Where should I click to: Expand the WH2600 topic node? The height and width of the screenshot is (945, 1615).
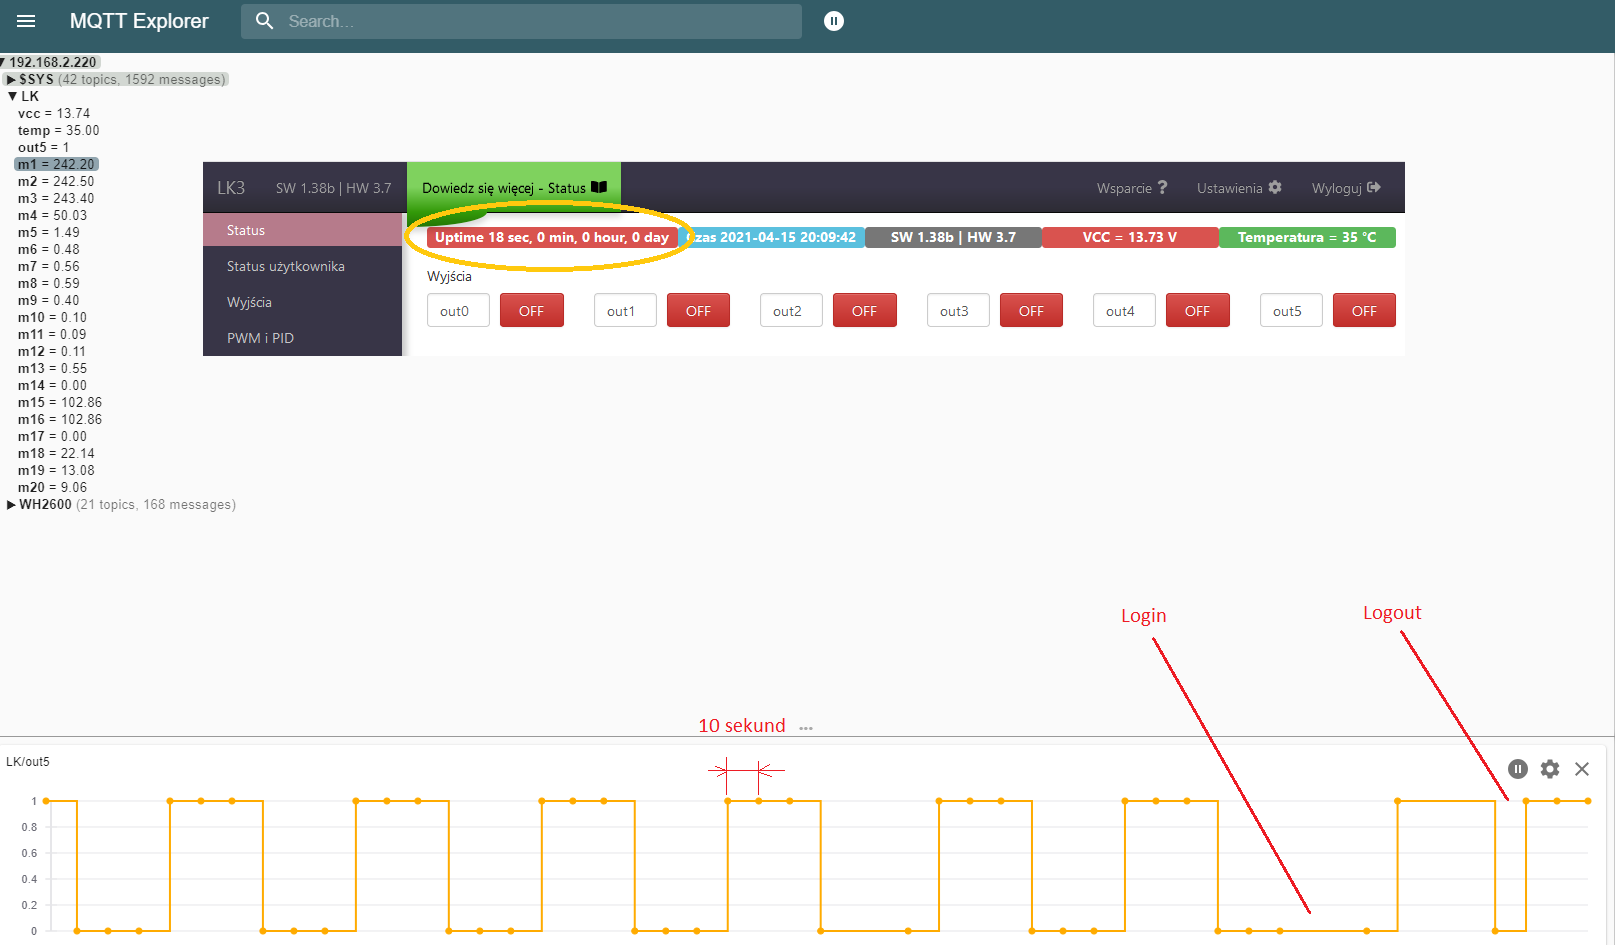pos(11,505)
